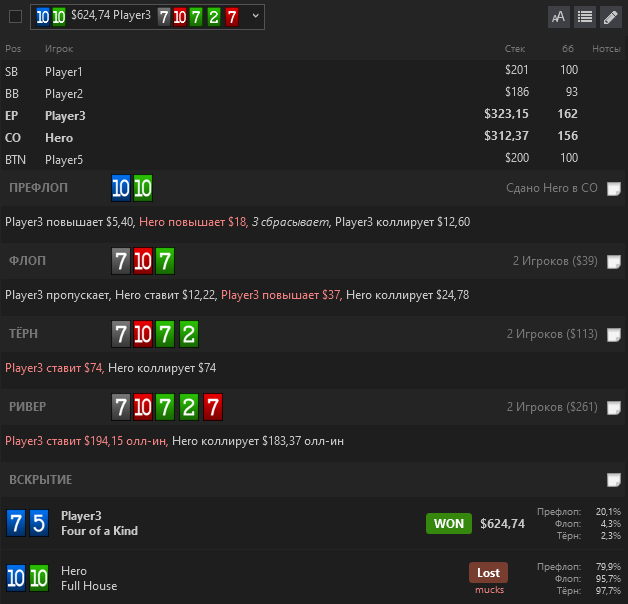Click the Нотсы column header

coord(606,49)
